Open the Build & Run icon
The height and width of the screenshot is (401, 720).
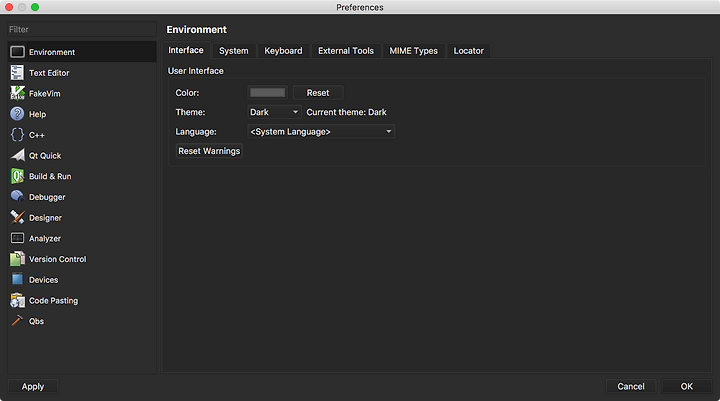click(17, 176)
